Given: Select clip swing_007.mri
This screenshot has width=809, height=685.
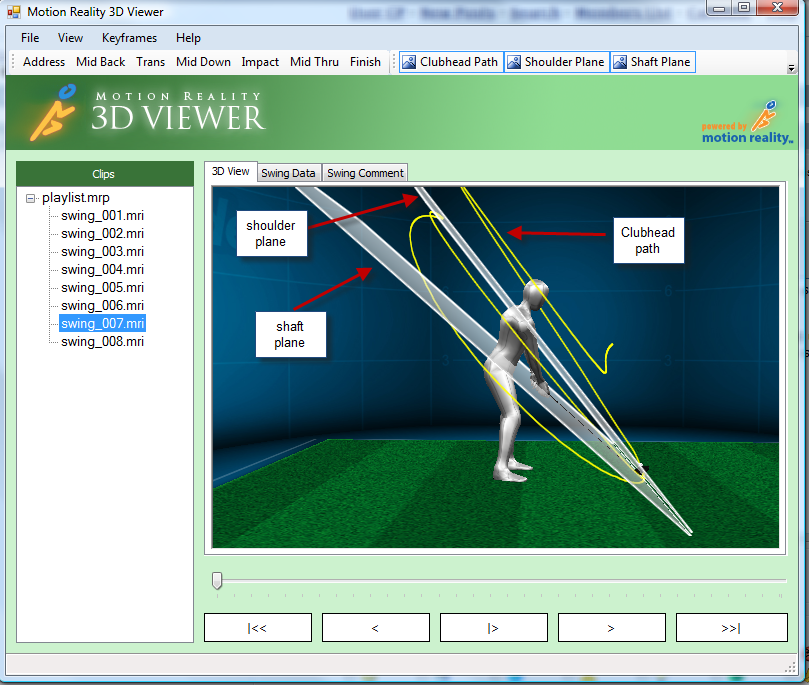Looking at the screenshot, I should (x=102, y=323).
